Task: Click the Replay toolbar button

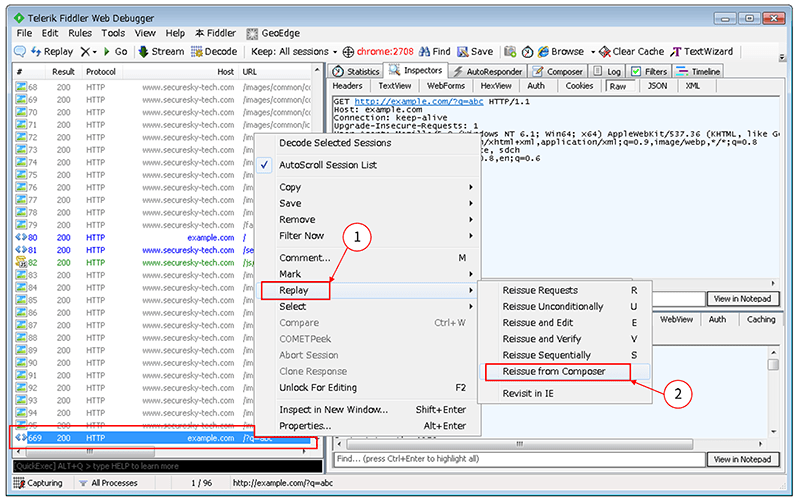Action: pyautogui.click(x=53, y=52)
